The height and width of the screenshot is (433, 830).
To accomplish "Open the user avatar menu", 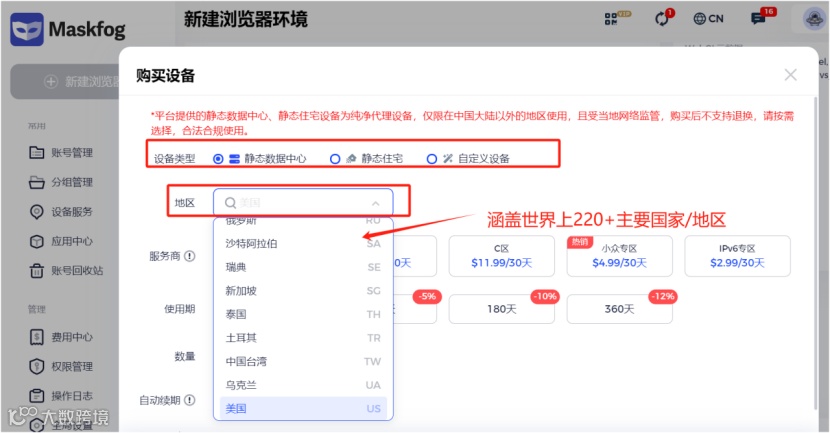I will point(814,19).
